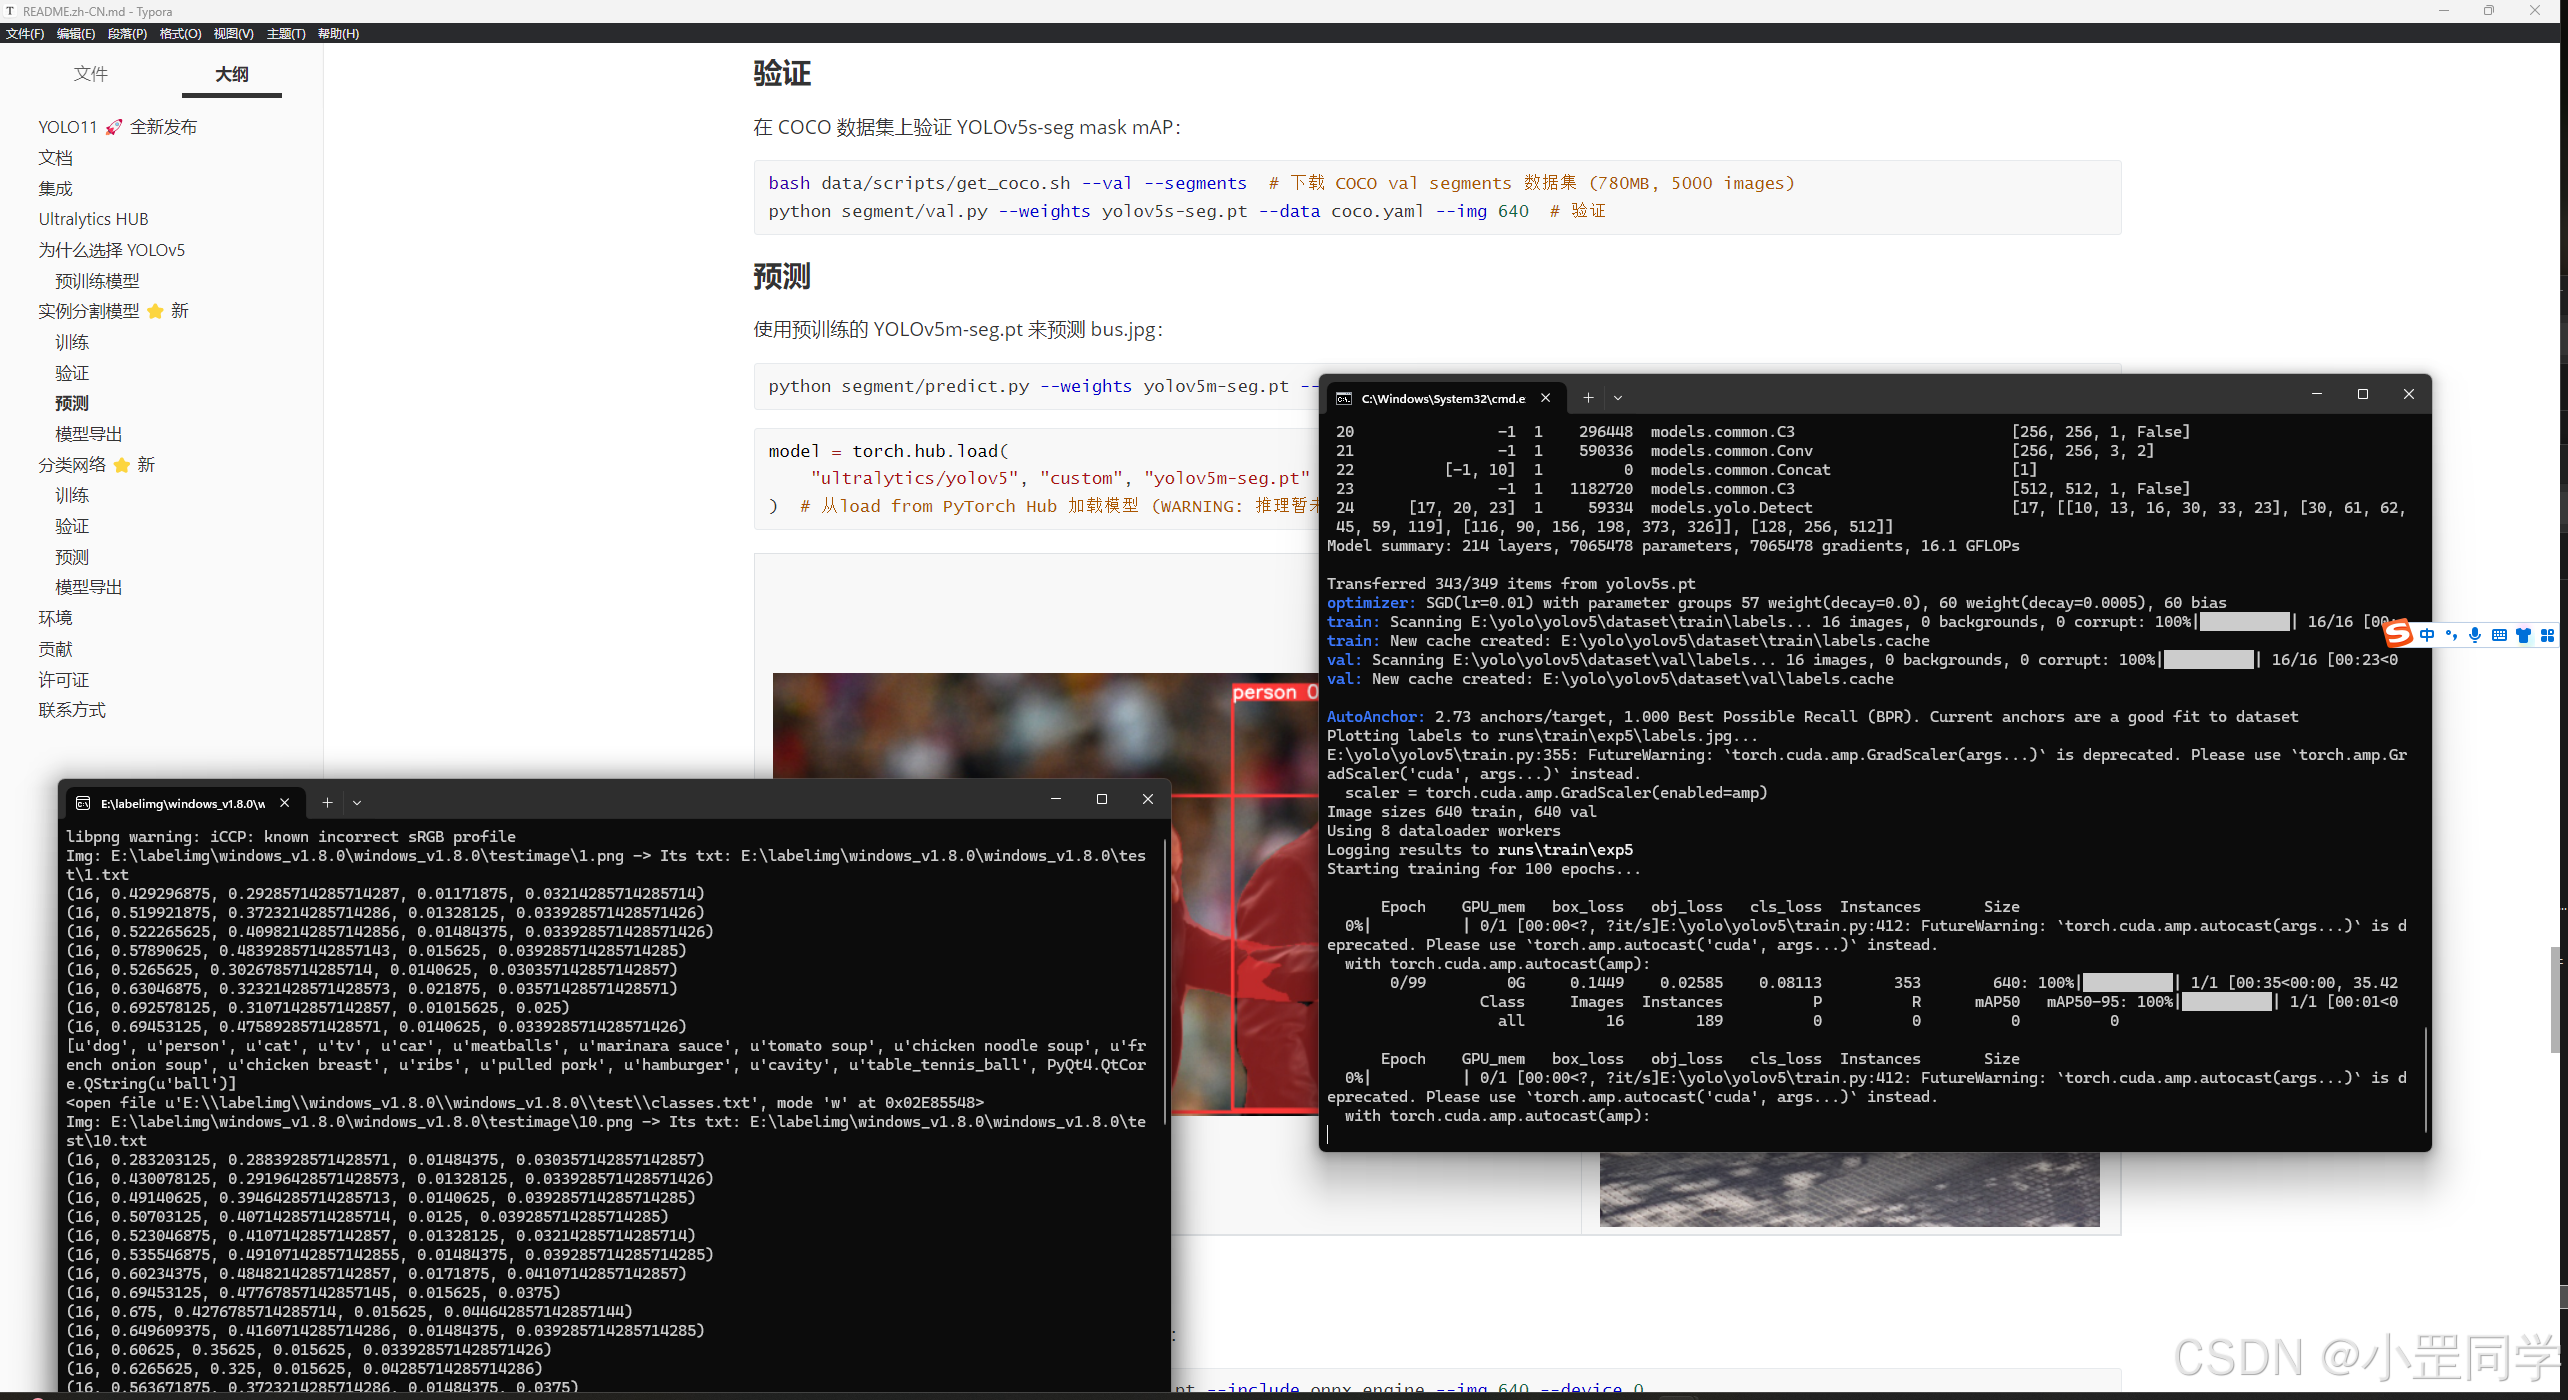Toggle Chinese/English input mode (中)
The width and height of the screenshot is (2568, 1400).
pos(2426,635)
